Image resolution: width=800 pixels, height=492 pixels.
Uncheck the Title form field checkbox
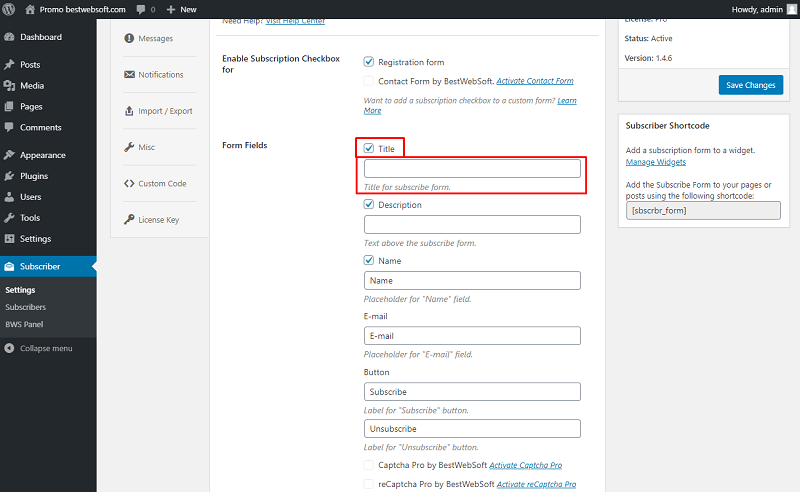(368, 148)
